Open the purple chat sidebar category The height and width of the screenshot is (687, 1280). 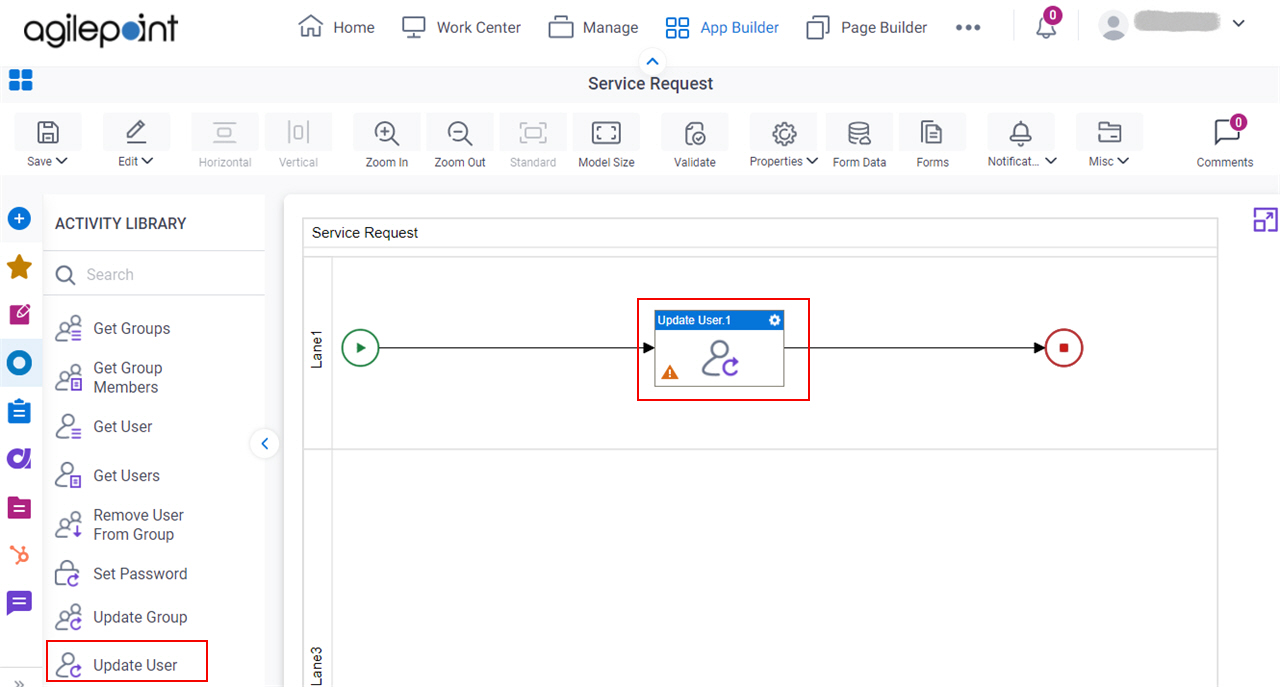coord(20,603)
